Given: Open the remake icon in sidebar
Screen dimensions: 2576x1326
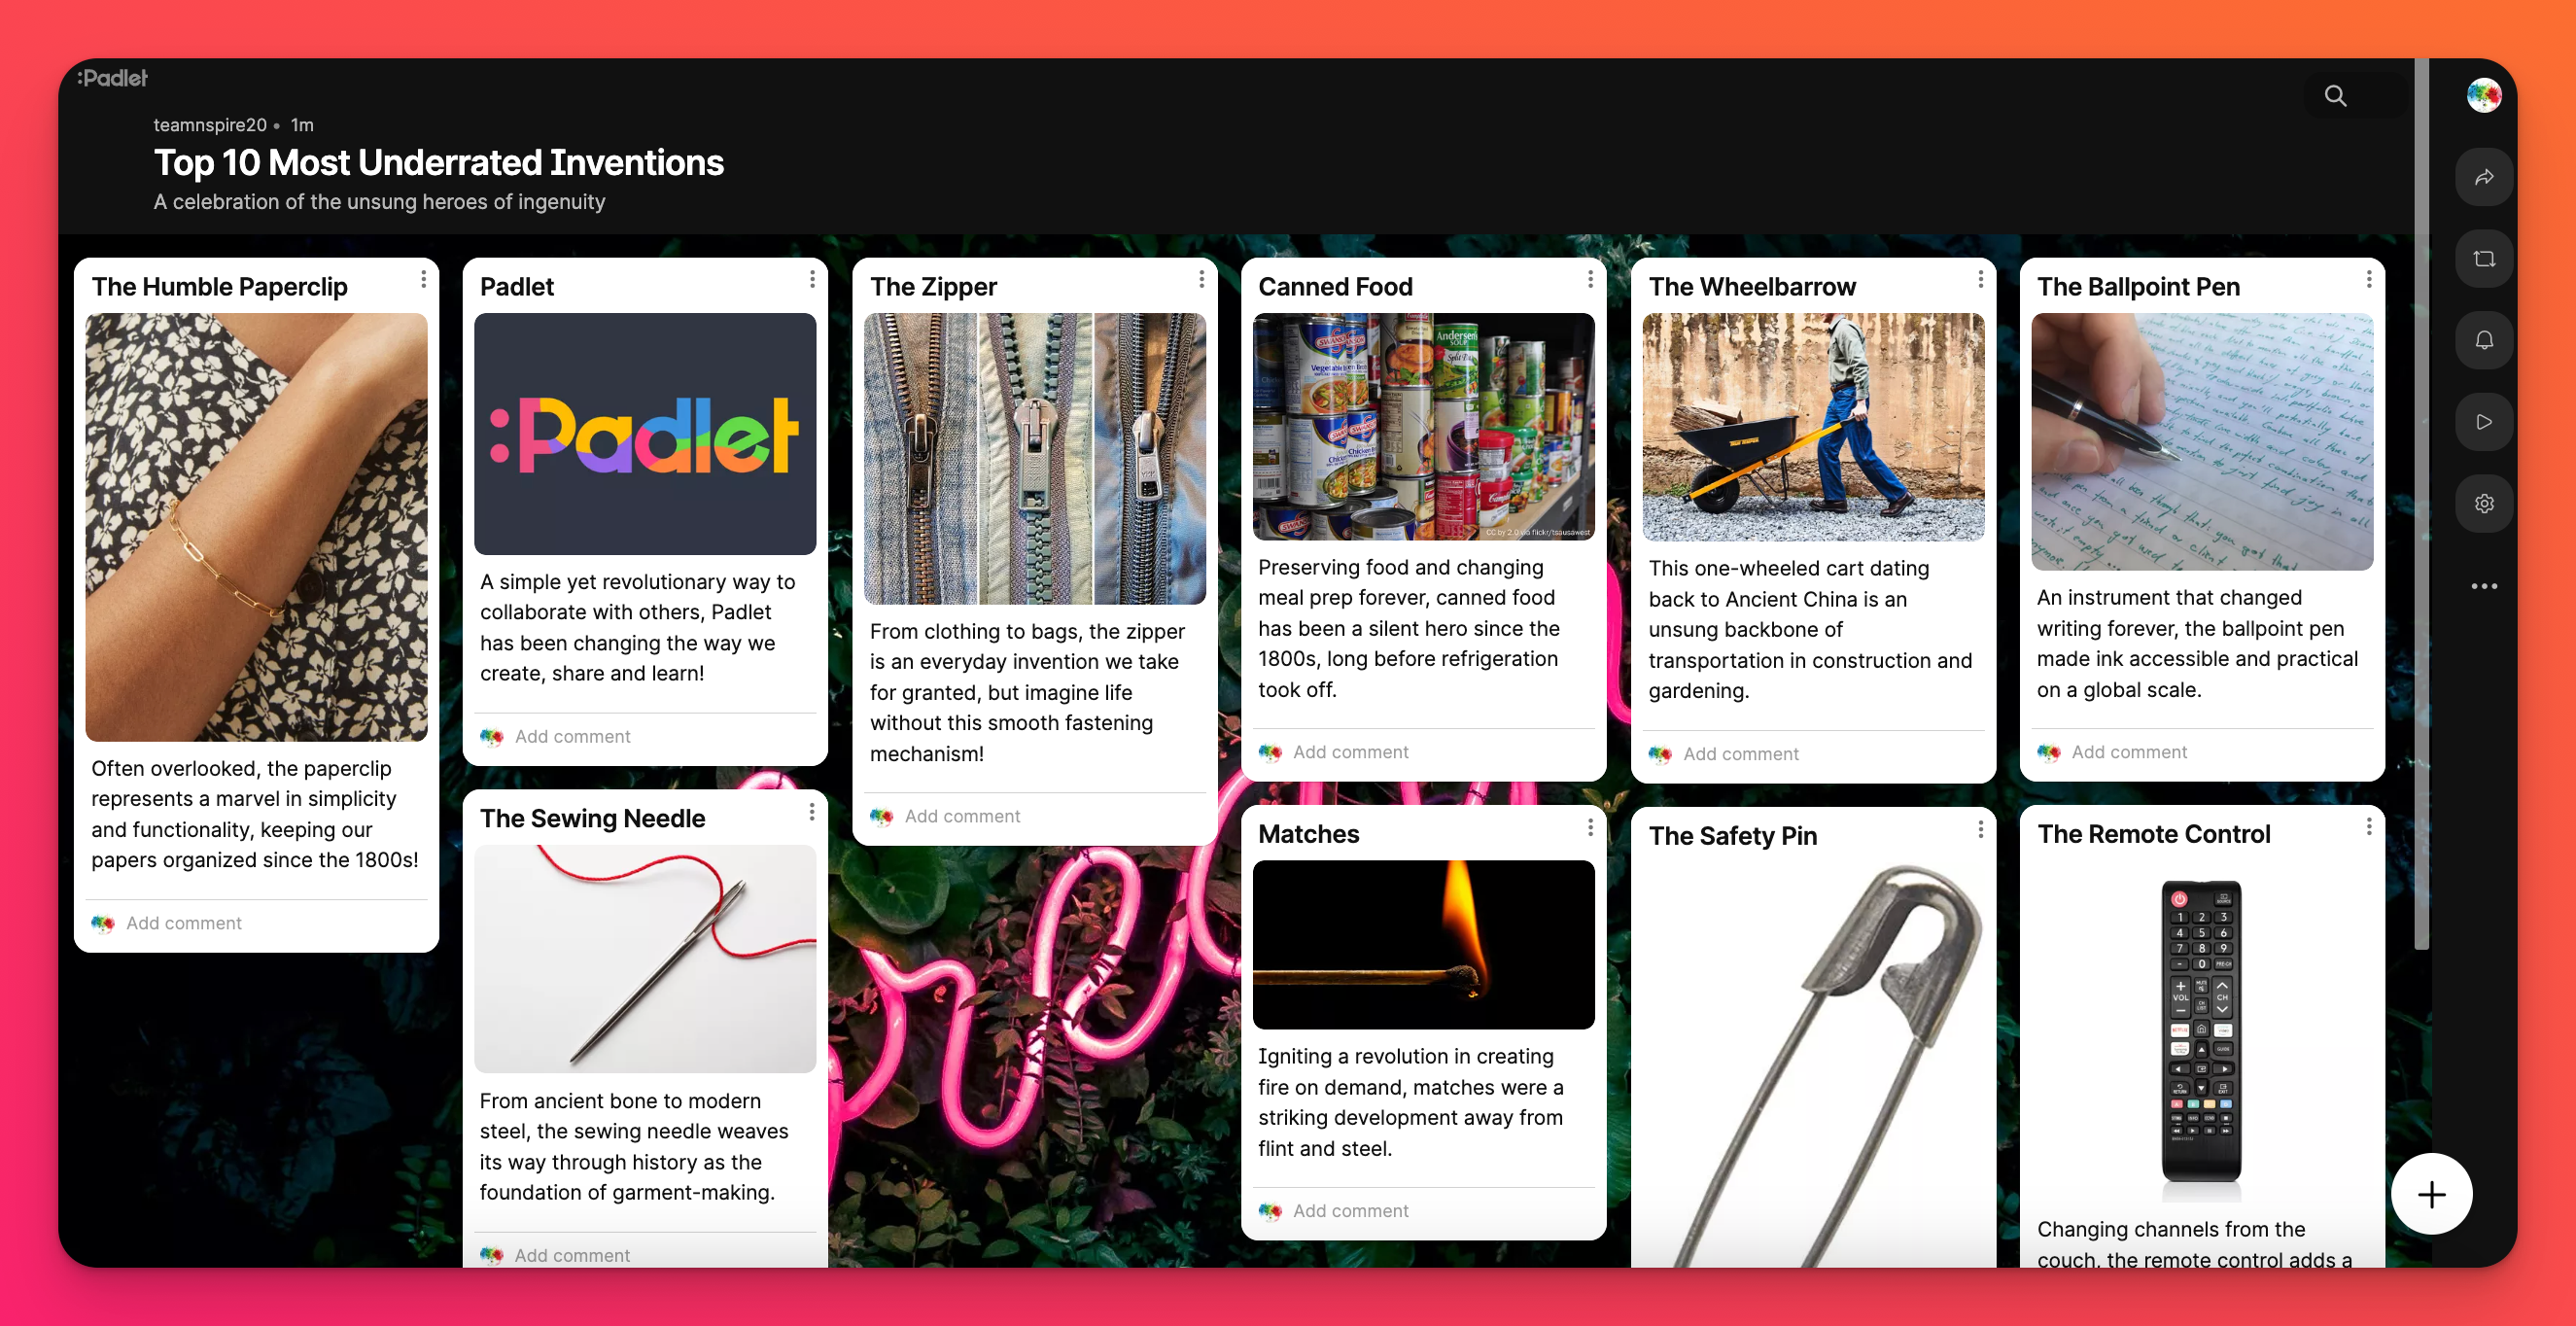Looking at the screenshot, I should click(2484, 259).
